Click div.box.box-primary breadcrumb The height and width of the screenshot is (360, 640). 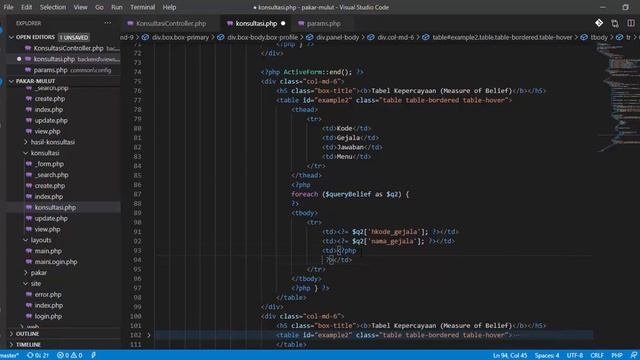point(180,37)
